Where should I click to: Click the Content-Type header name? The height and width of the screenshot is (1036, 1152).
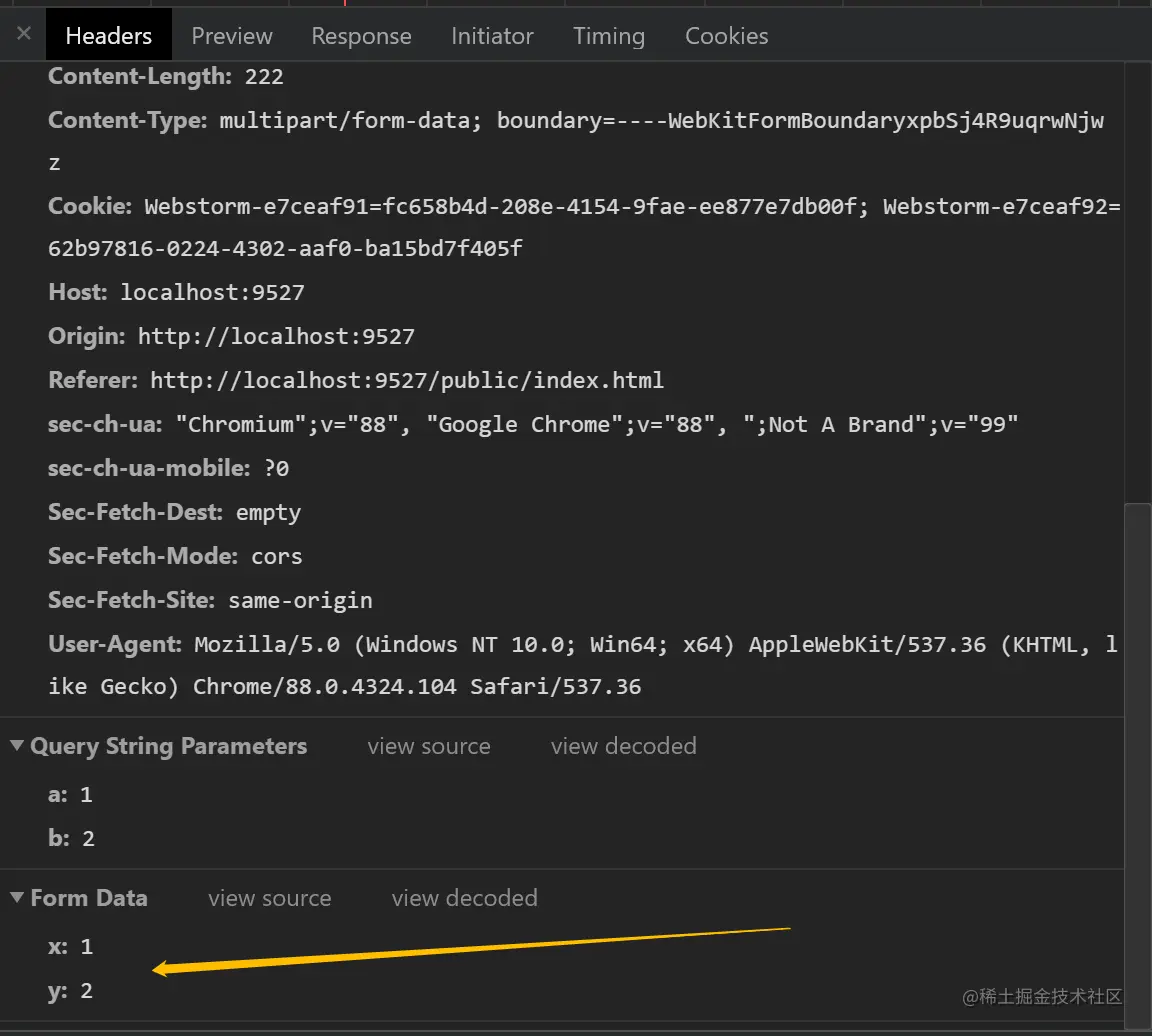128,121
